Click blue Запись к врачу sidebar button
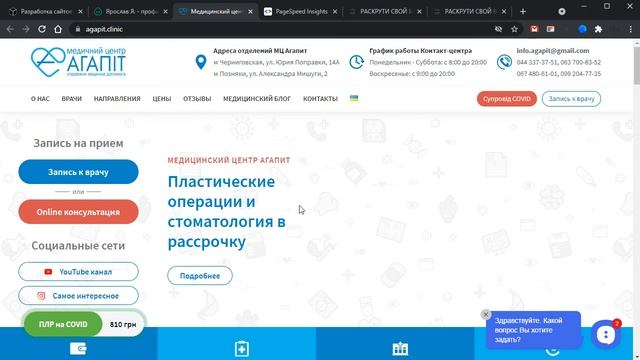The width and height of the screenshot is (640, 360). pos(78,172)
